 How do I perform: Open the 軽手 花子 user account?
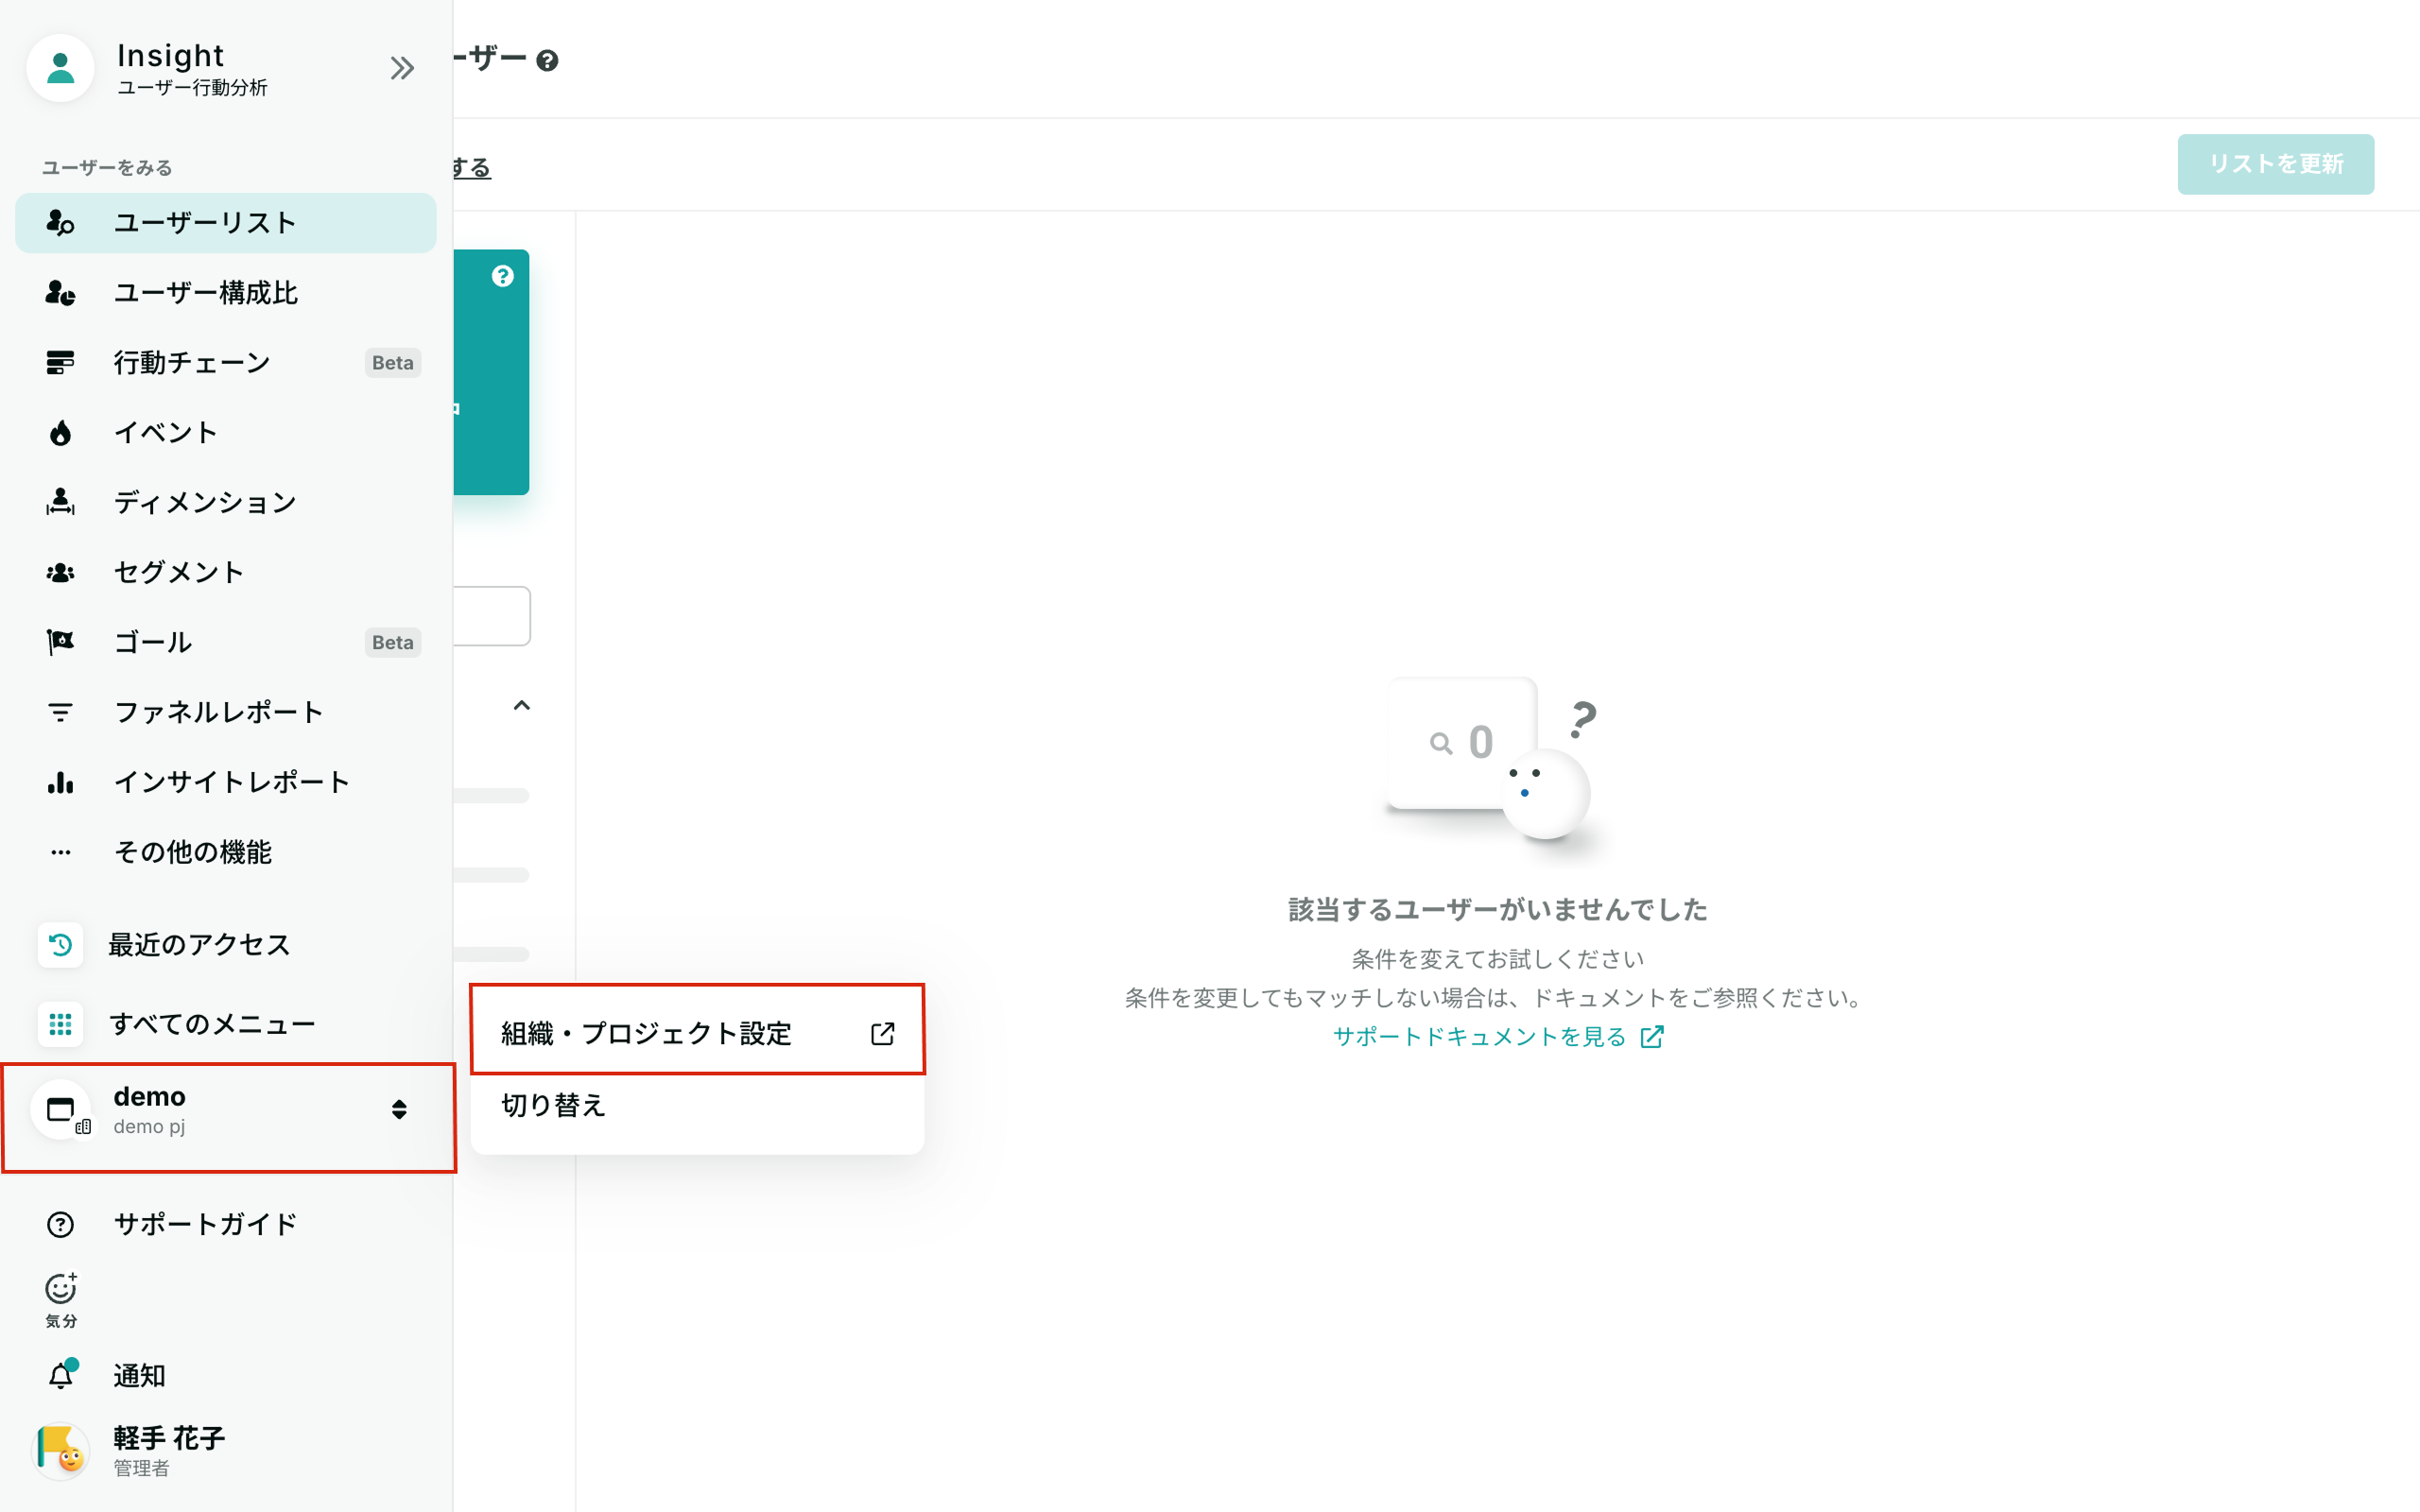point(226,1450)
